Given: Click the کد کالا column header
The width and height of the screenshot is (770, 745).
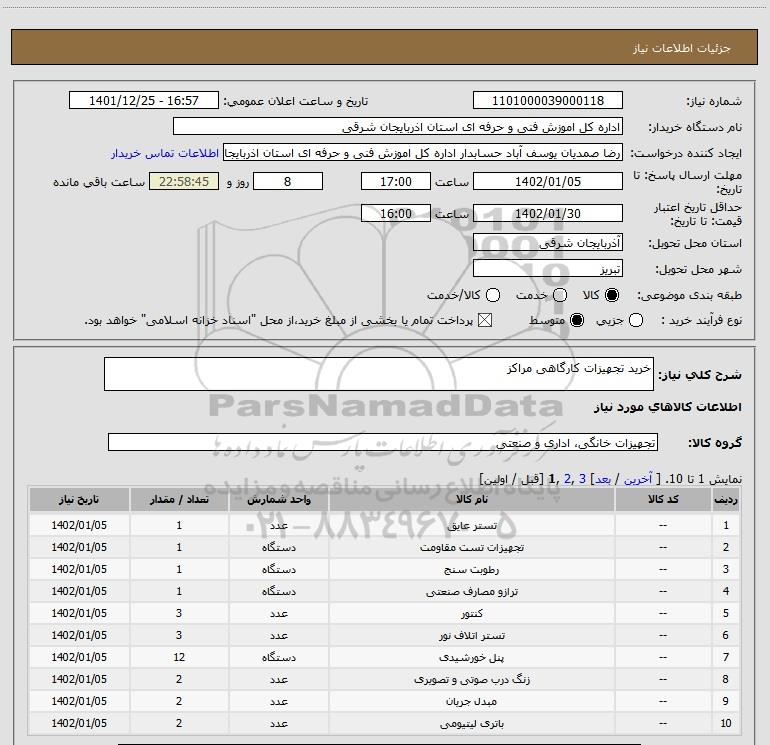Looking at the screenshot, I should (663, 499).
